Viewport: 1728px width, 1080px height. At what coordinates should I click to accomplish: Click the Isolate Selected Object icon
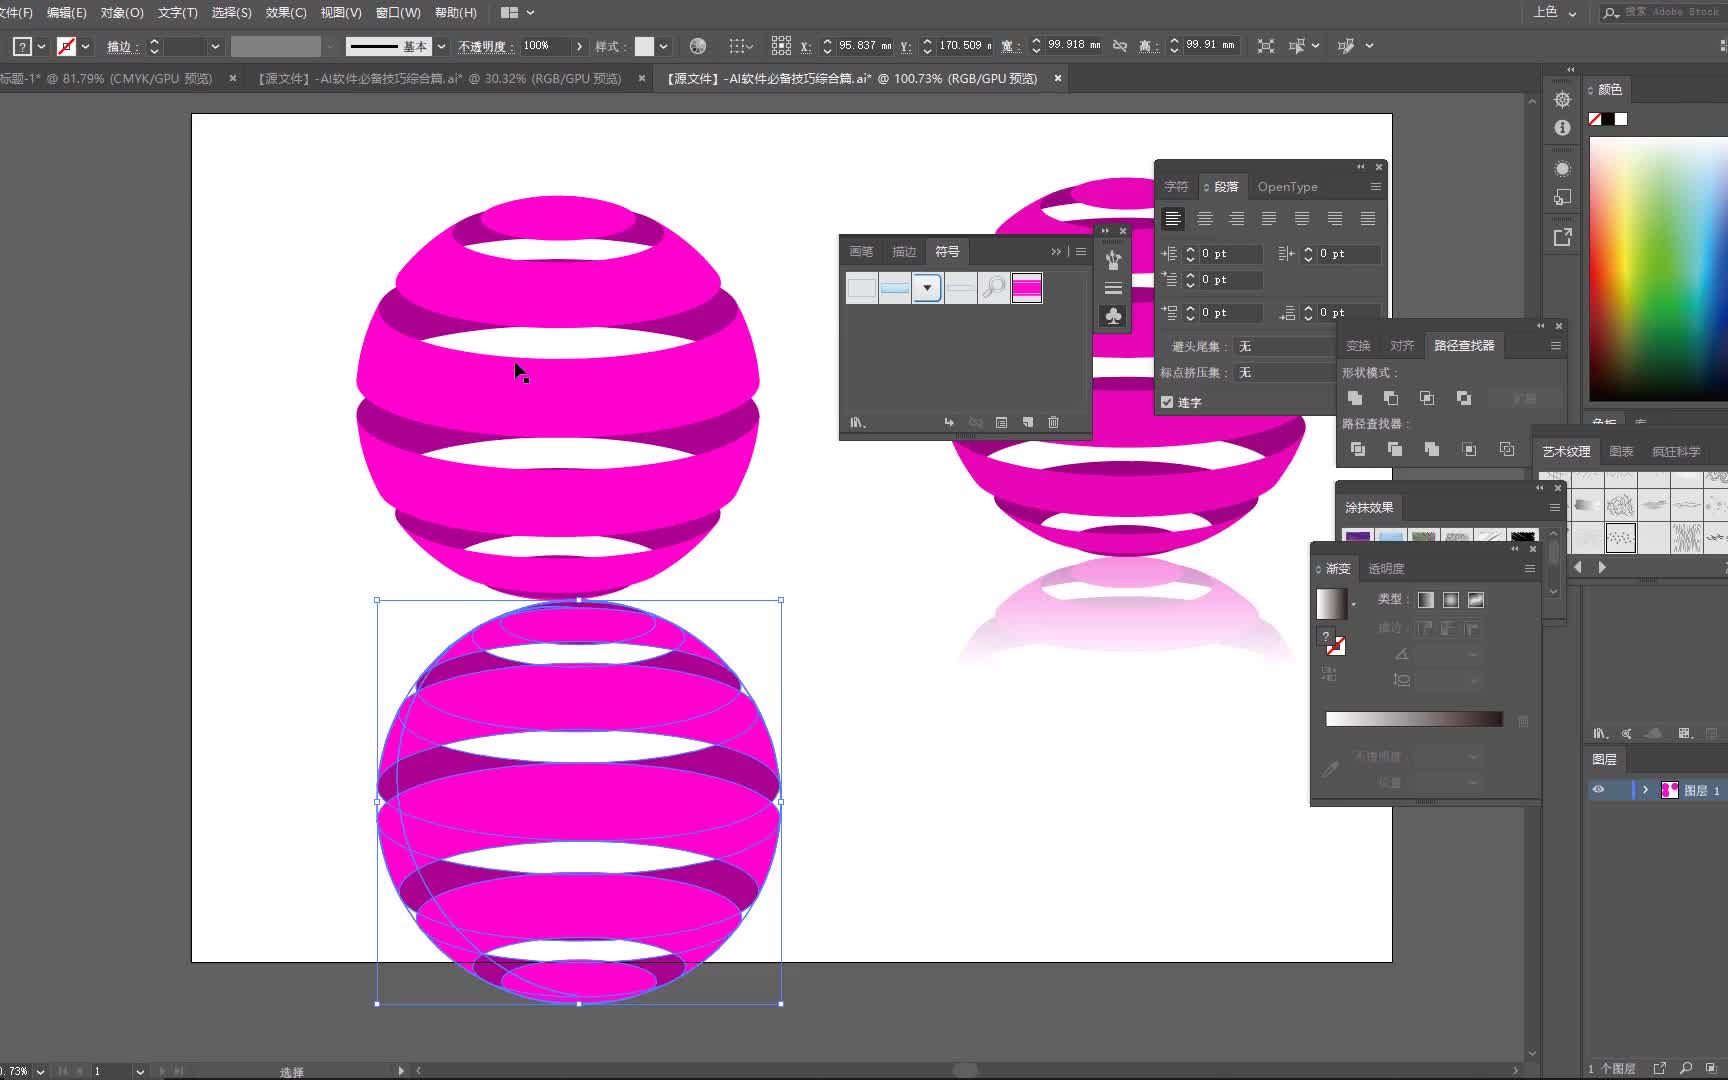(1266, 46)
